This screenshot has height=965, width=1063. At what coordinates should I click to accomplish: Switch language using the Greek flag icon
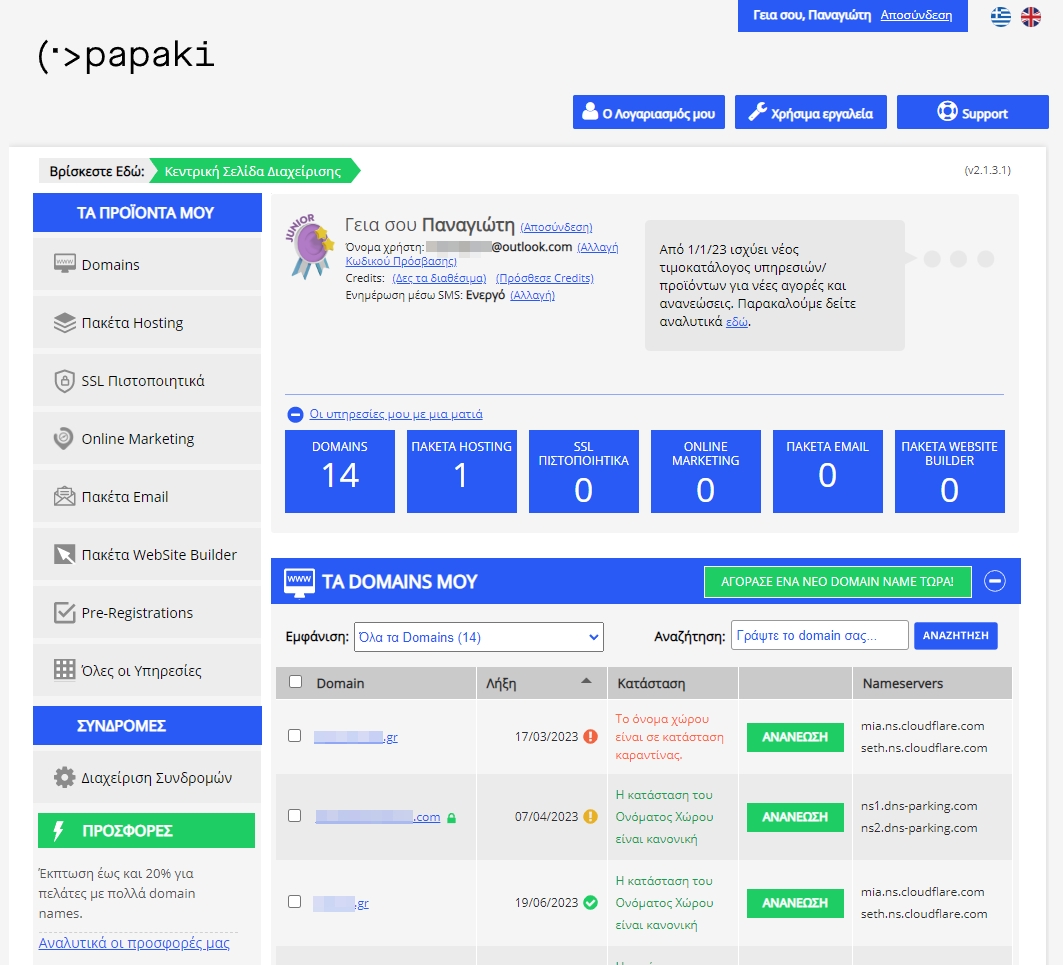point(1000,16)
